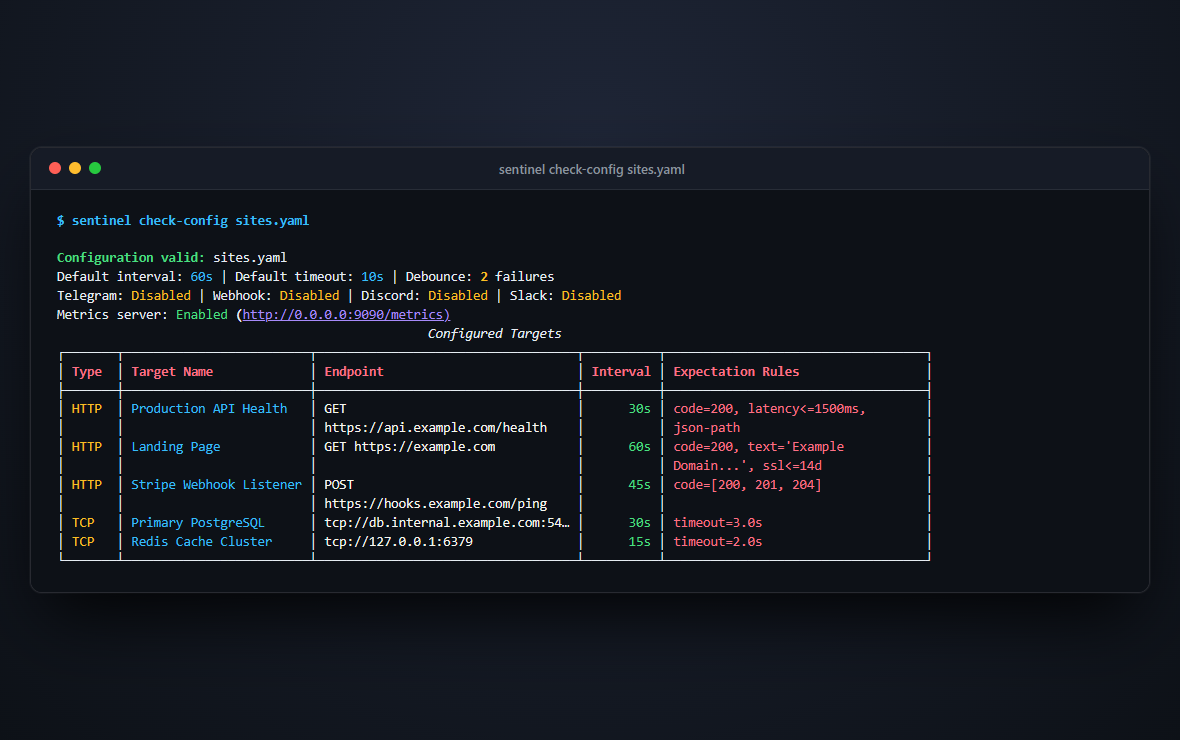Click the 'Configured Targets' table title
1180x740 pixels.
(494, 333)
